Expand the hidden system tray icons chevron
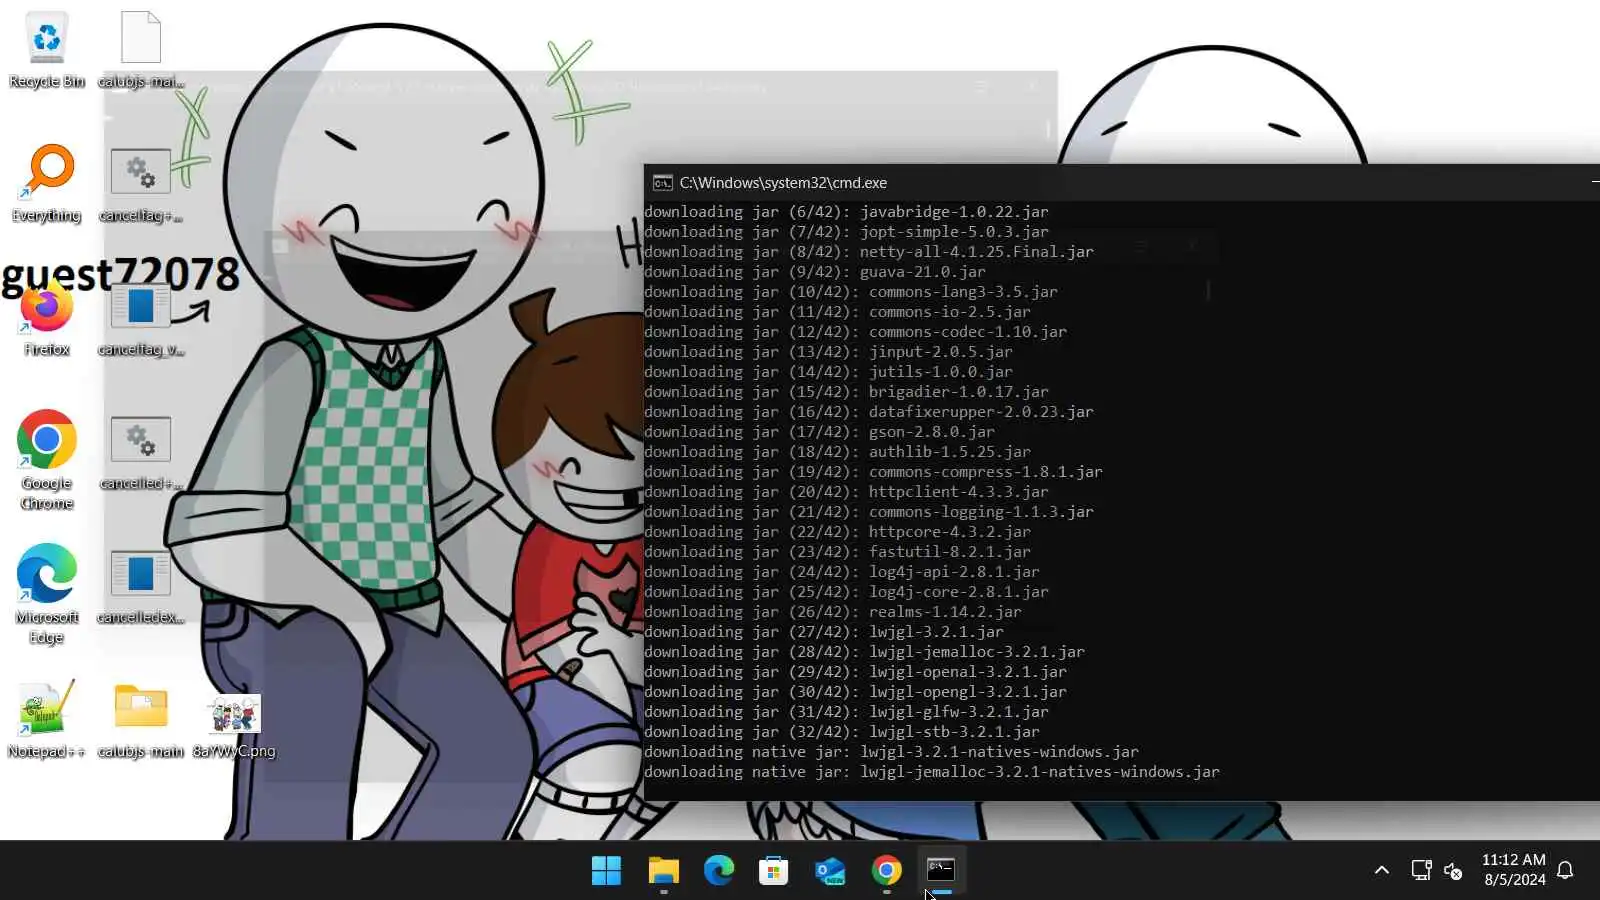This screenshot has width=1600, height=900. (x=1382, y=870)
